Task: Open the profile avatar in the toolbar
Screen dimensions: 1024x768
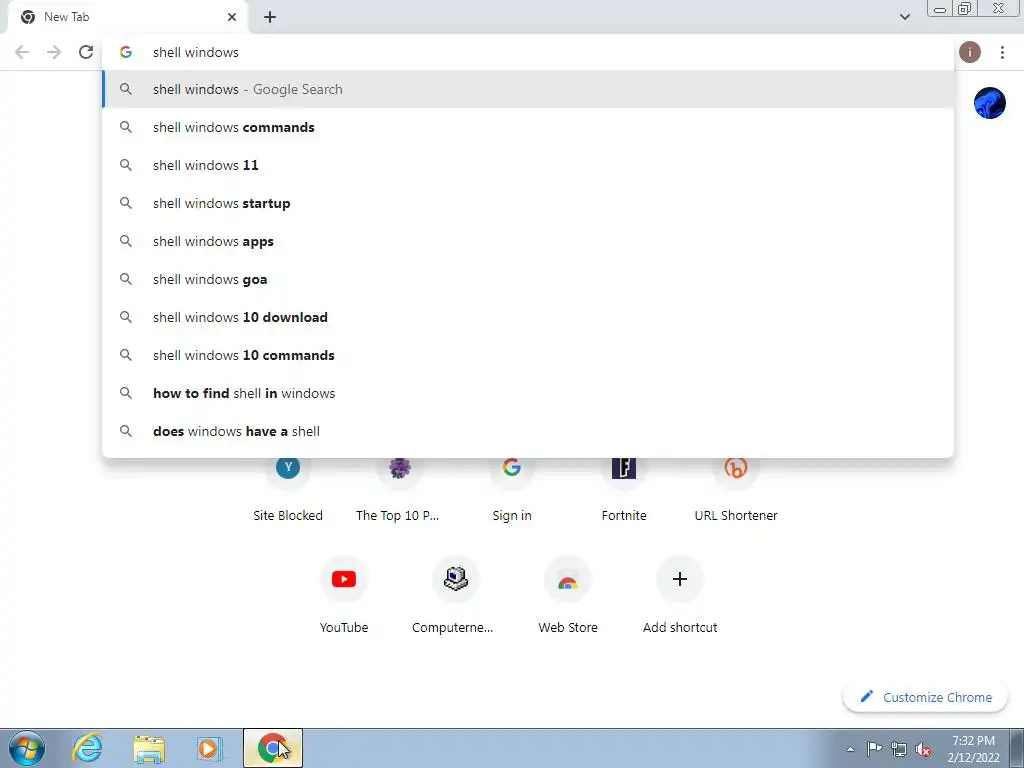Action: (x=970, y=52)
